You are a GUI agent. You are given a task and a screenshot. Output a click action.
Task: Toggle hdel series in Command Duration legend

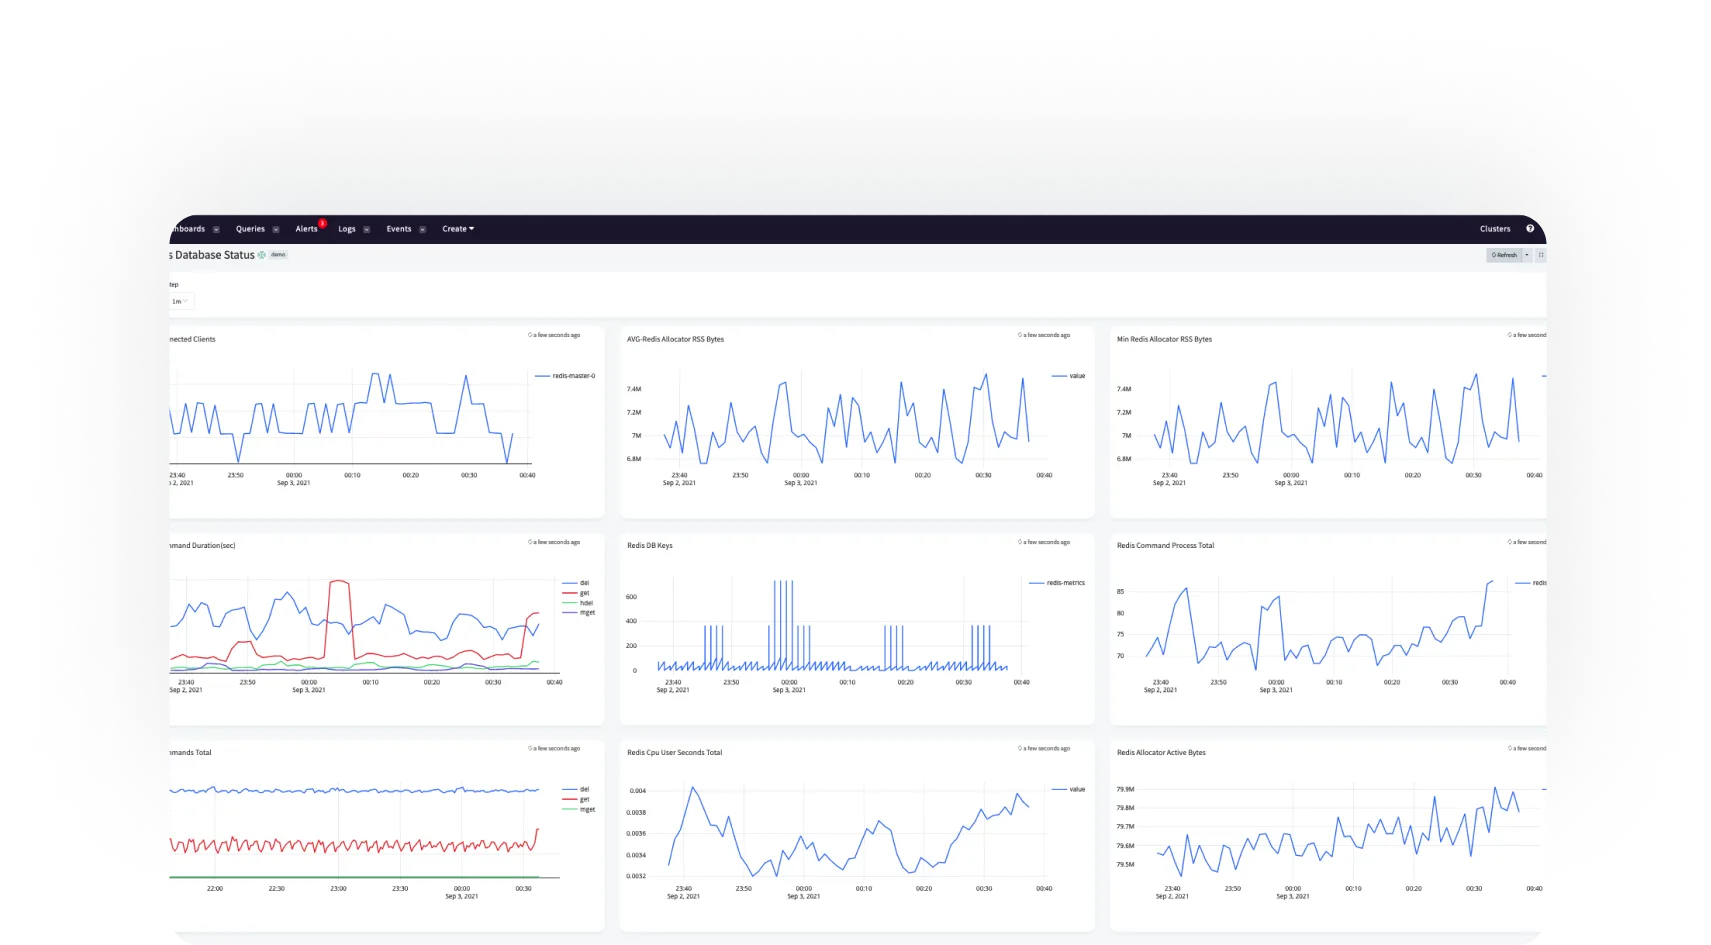coord(578,603)
